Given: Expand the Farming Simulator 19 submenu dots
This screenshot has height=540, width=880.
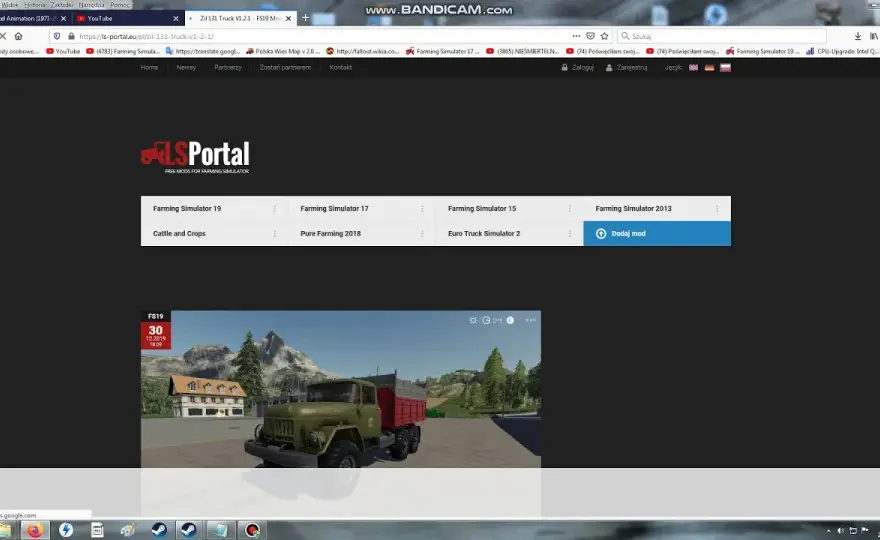Looking at the screenshot, I should pyautogui.click(x=274, y=208).
